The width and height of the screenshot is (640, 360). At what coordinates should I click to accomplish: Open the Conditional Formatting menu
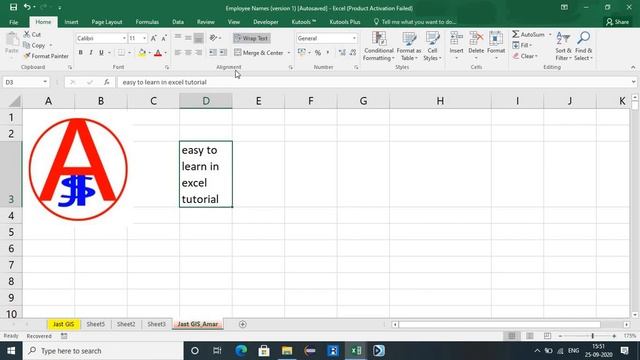click(378, 47)
